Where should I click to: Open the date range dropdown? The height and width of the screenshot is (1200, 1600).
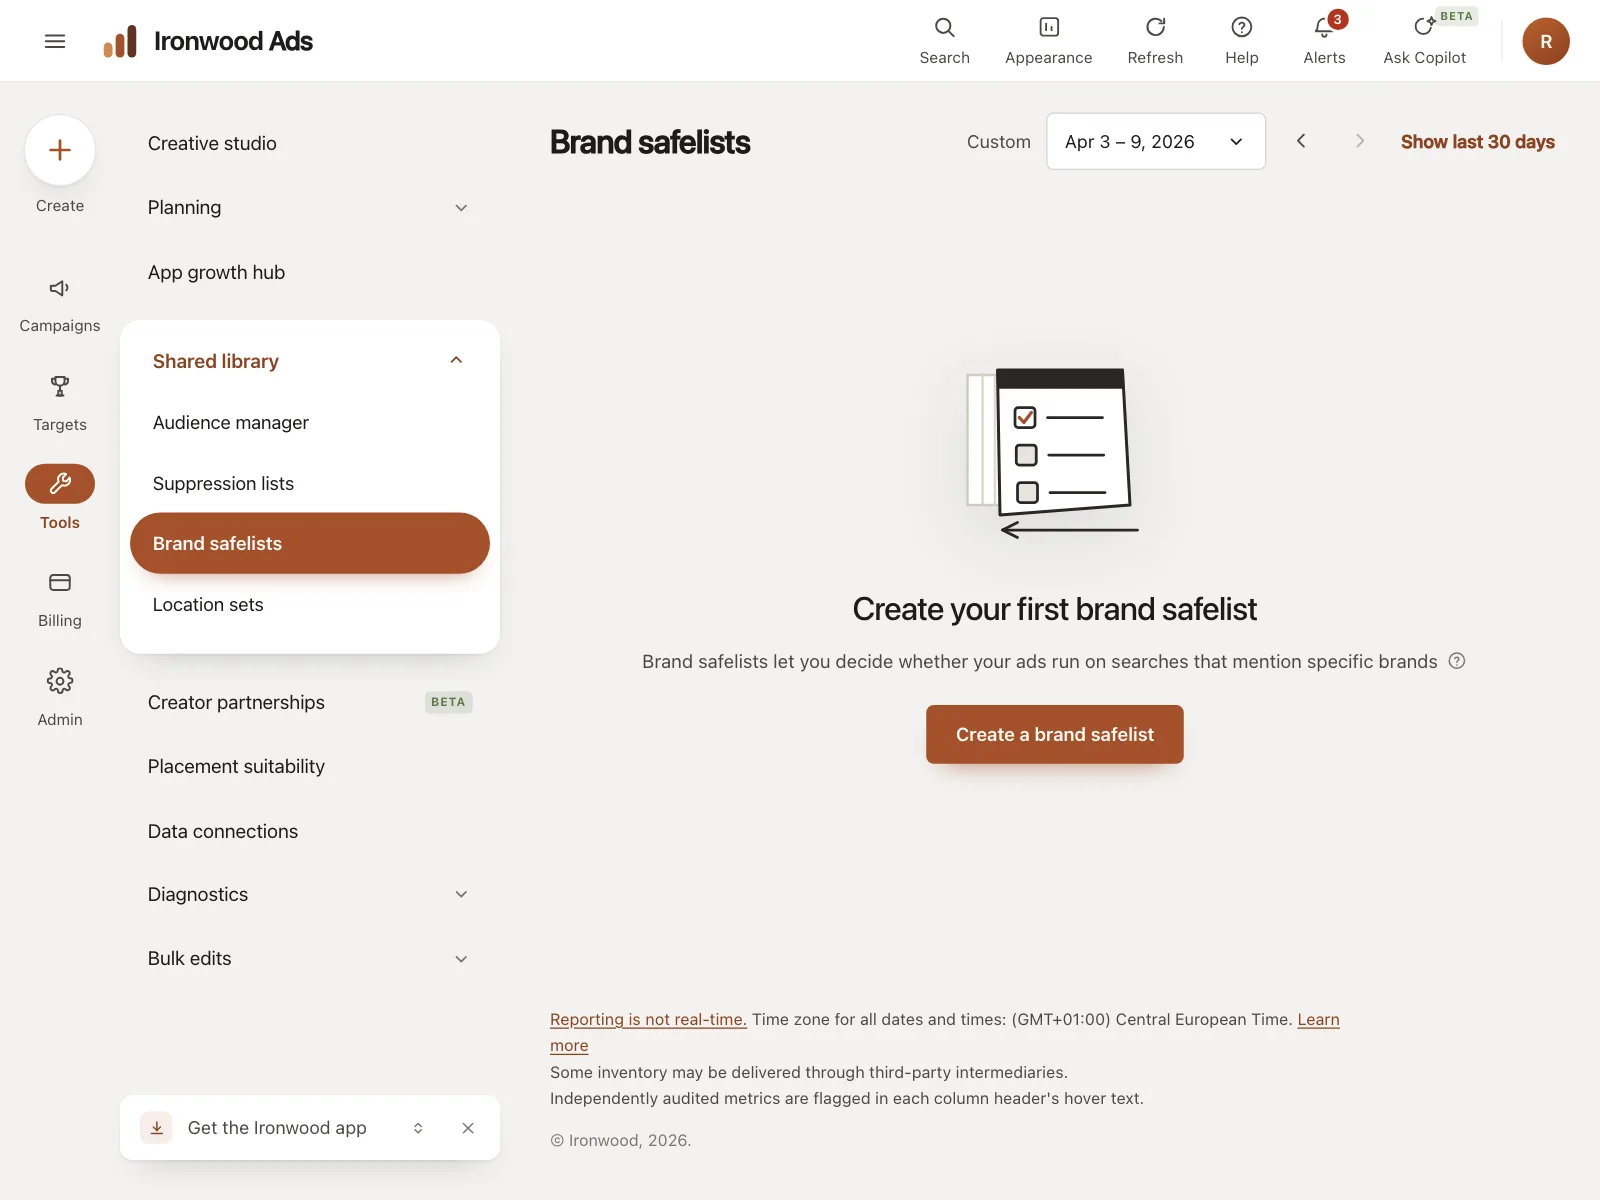(1155, 141)
